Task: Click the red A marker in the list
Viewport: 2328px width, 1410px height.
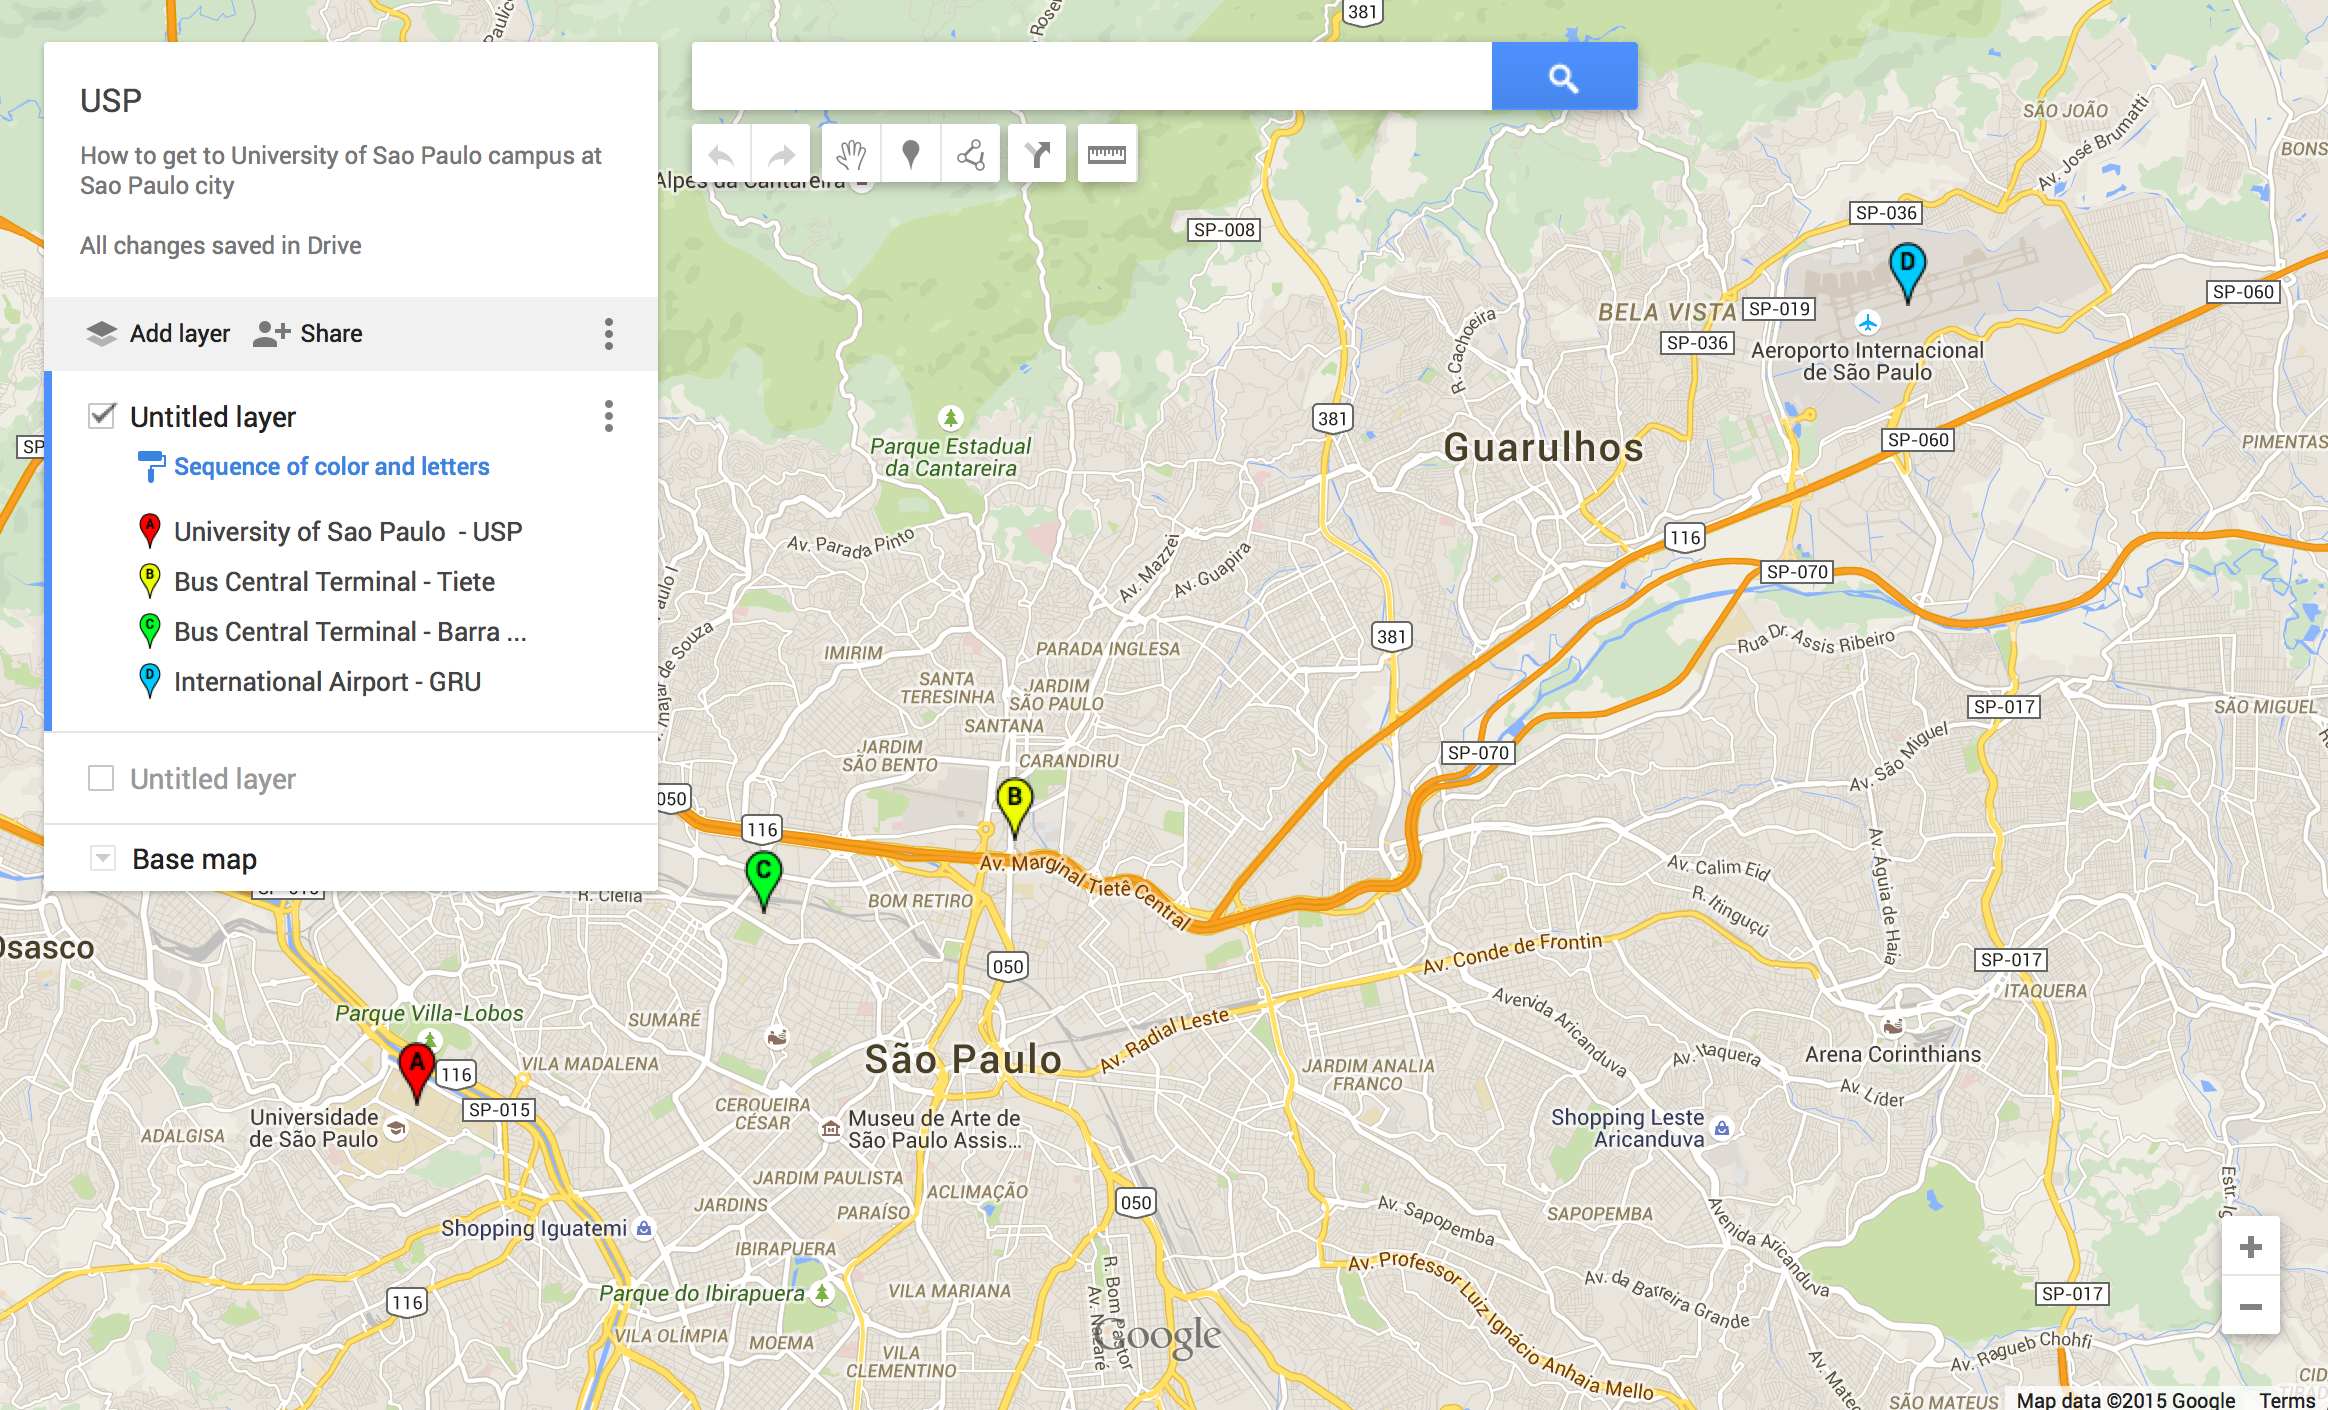Action: pyautogui.click(x=150, y=530)
